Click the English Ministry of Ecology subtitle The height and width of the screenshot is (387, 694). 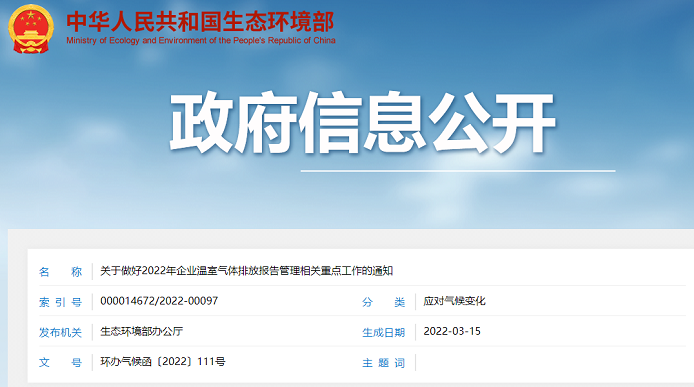201,40
